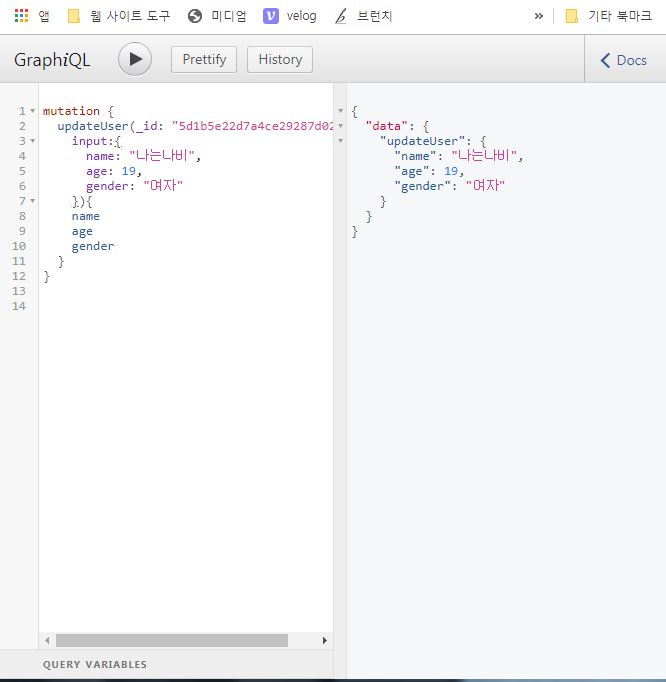Click result "age" value 19
Viewport: 666px width, 682px height.
coord(451,171)
